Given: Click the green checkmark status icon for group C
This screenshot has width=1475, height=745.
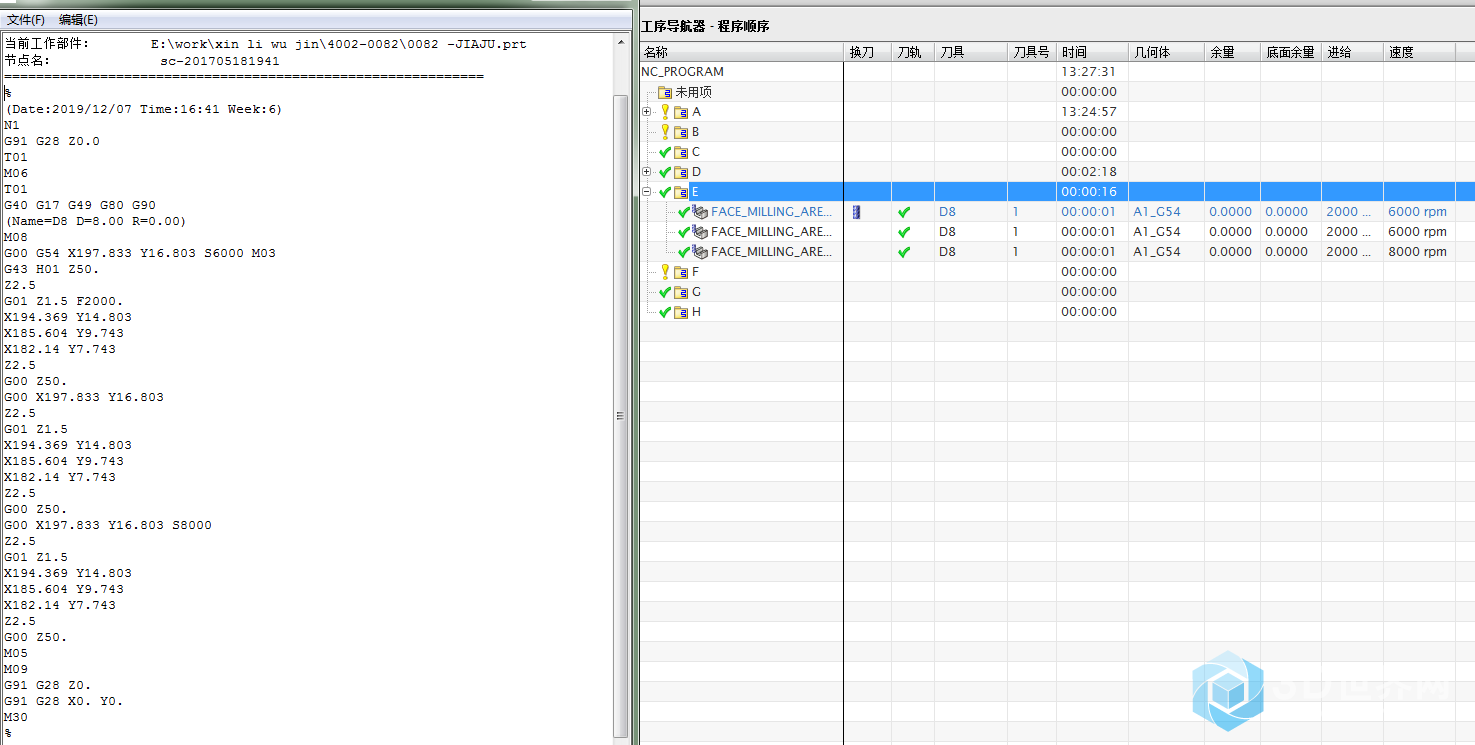Looking at the screenshot, I should [x=665, y=152].
